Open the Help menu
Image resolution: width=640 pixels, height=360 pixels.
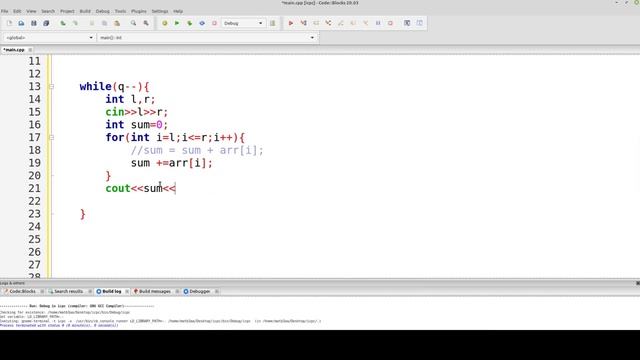click(x=178, y=11)
